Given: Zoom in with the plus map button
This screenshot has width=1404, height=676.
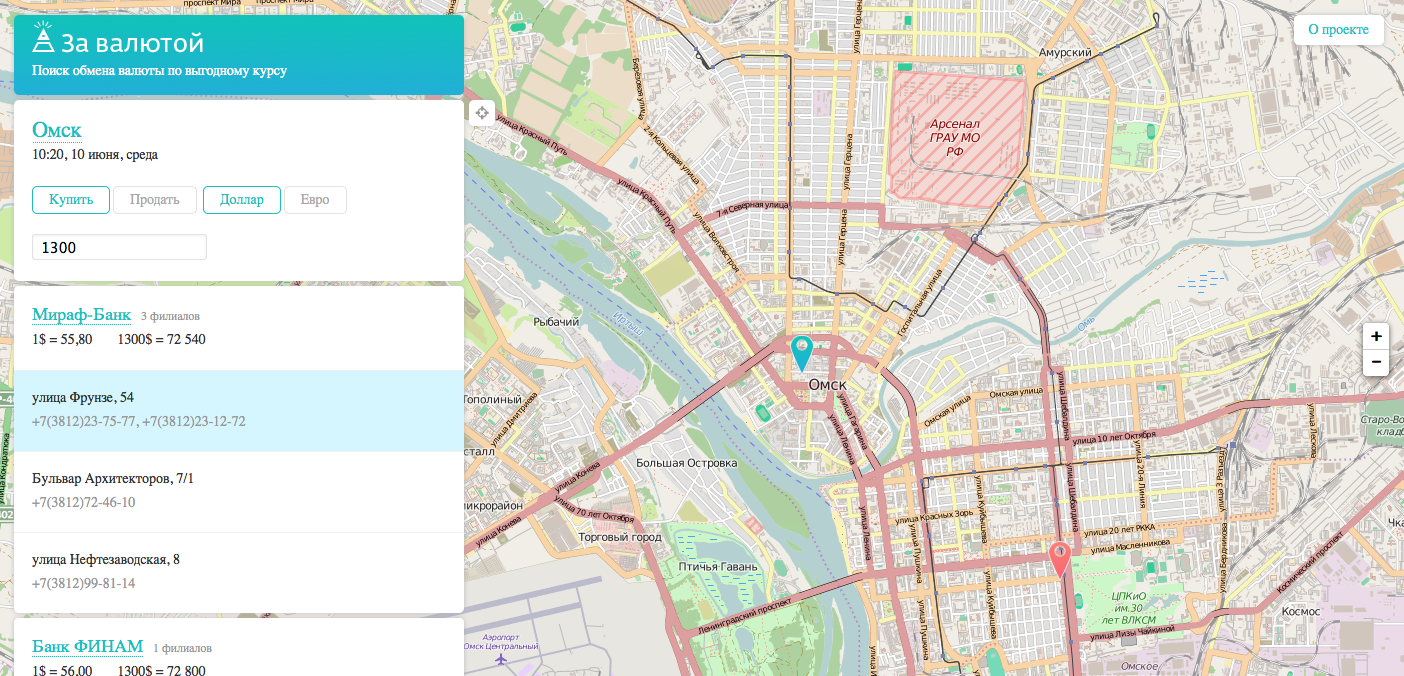Looking at the screenshot, I should (x=1376, y=337).
